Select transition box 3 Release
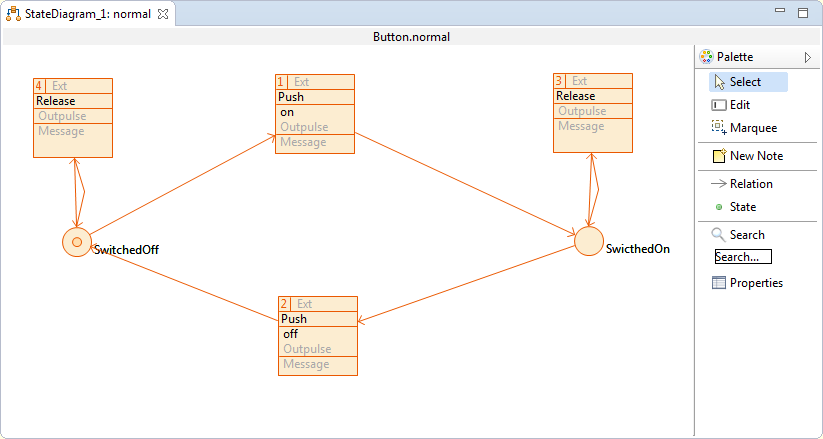 (593, 112)
